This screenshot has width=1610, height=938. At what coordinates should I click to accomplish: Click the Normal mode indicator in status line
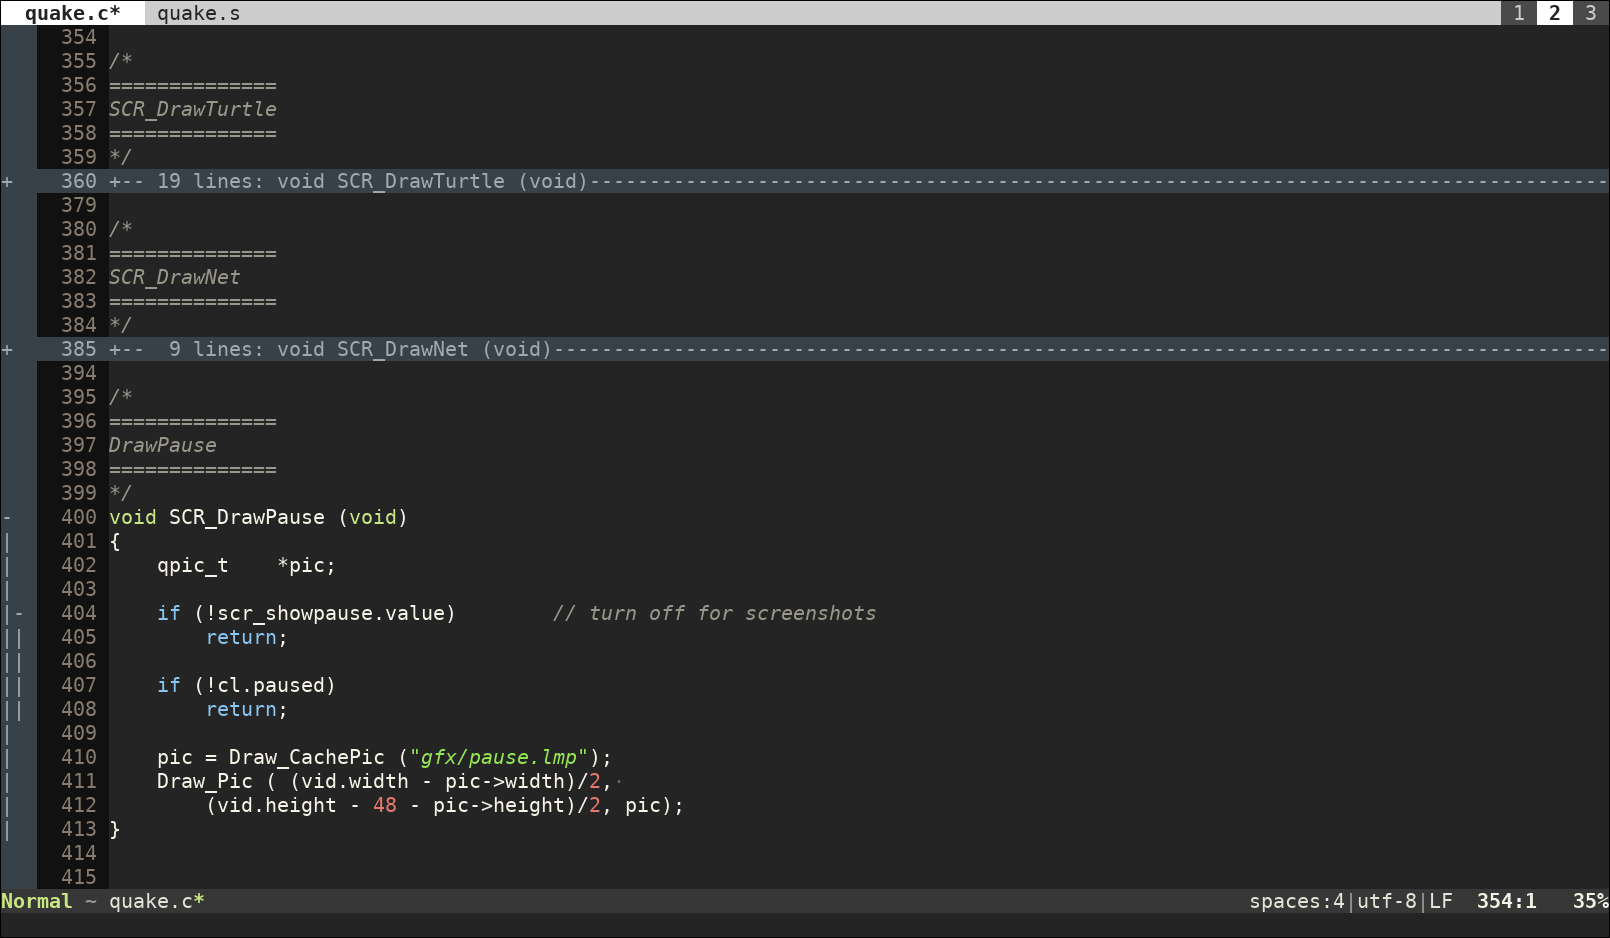click(x=37, y=901)
